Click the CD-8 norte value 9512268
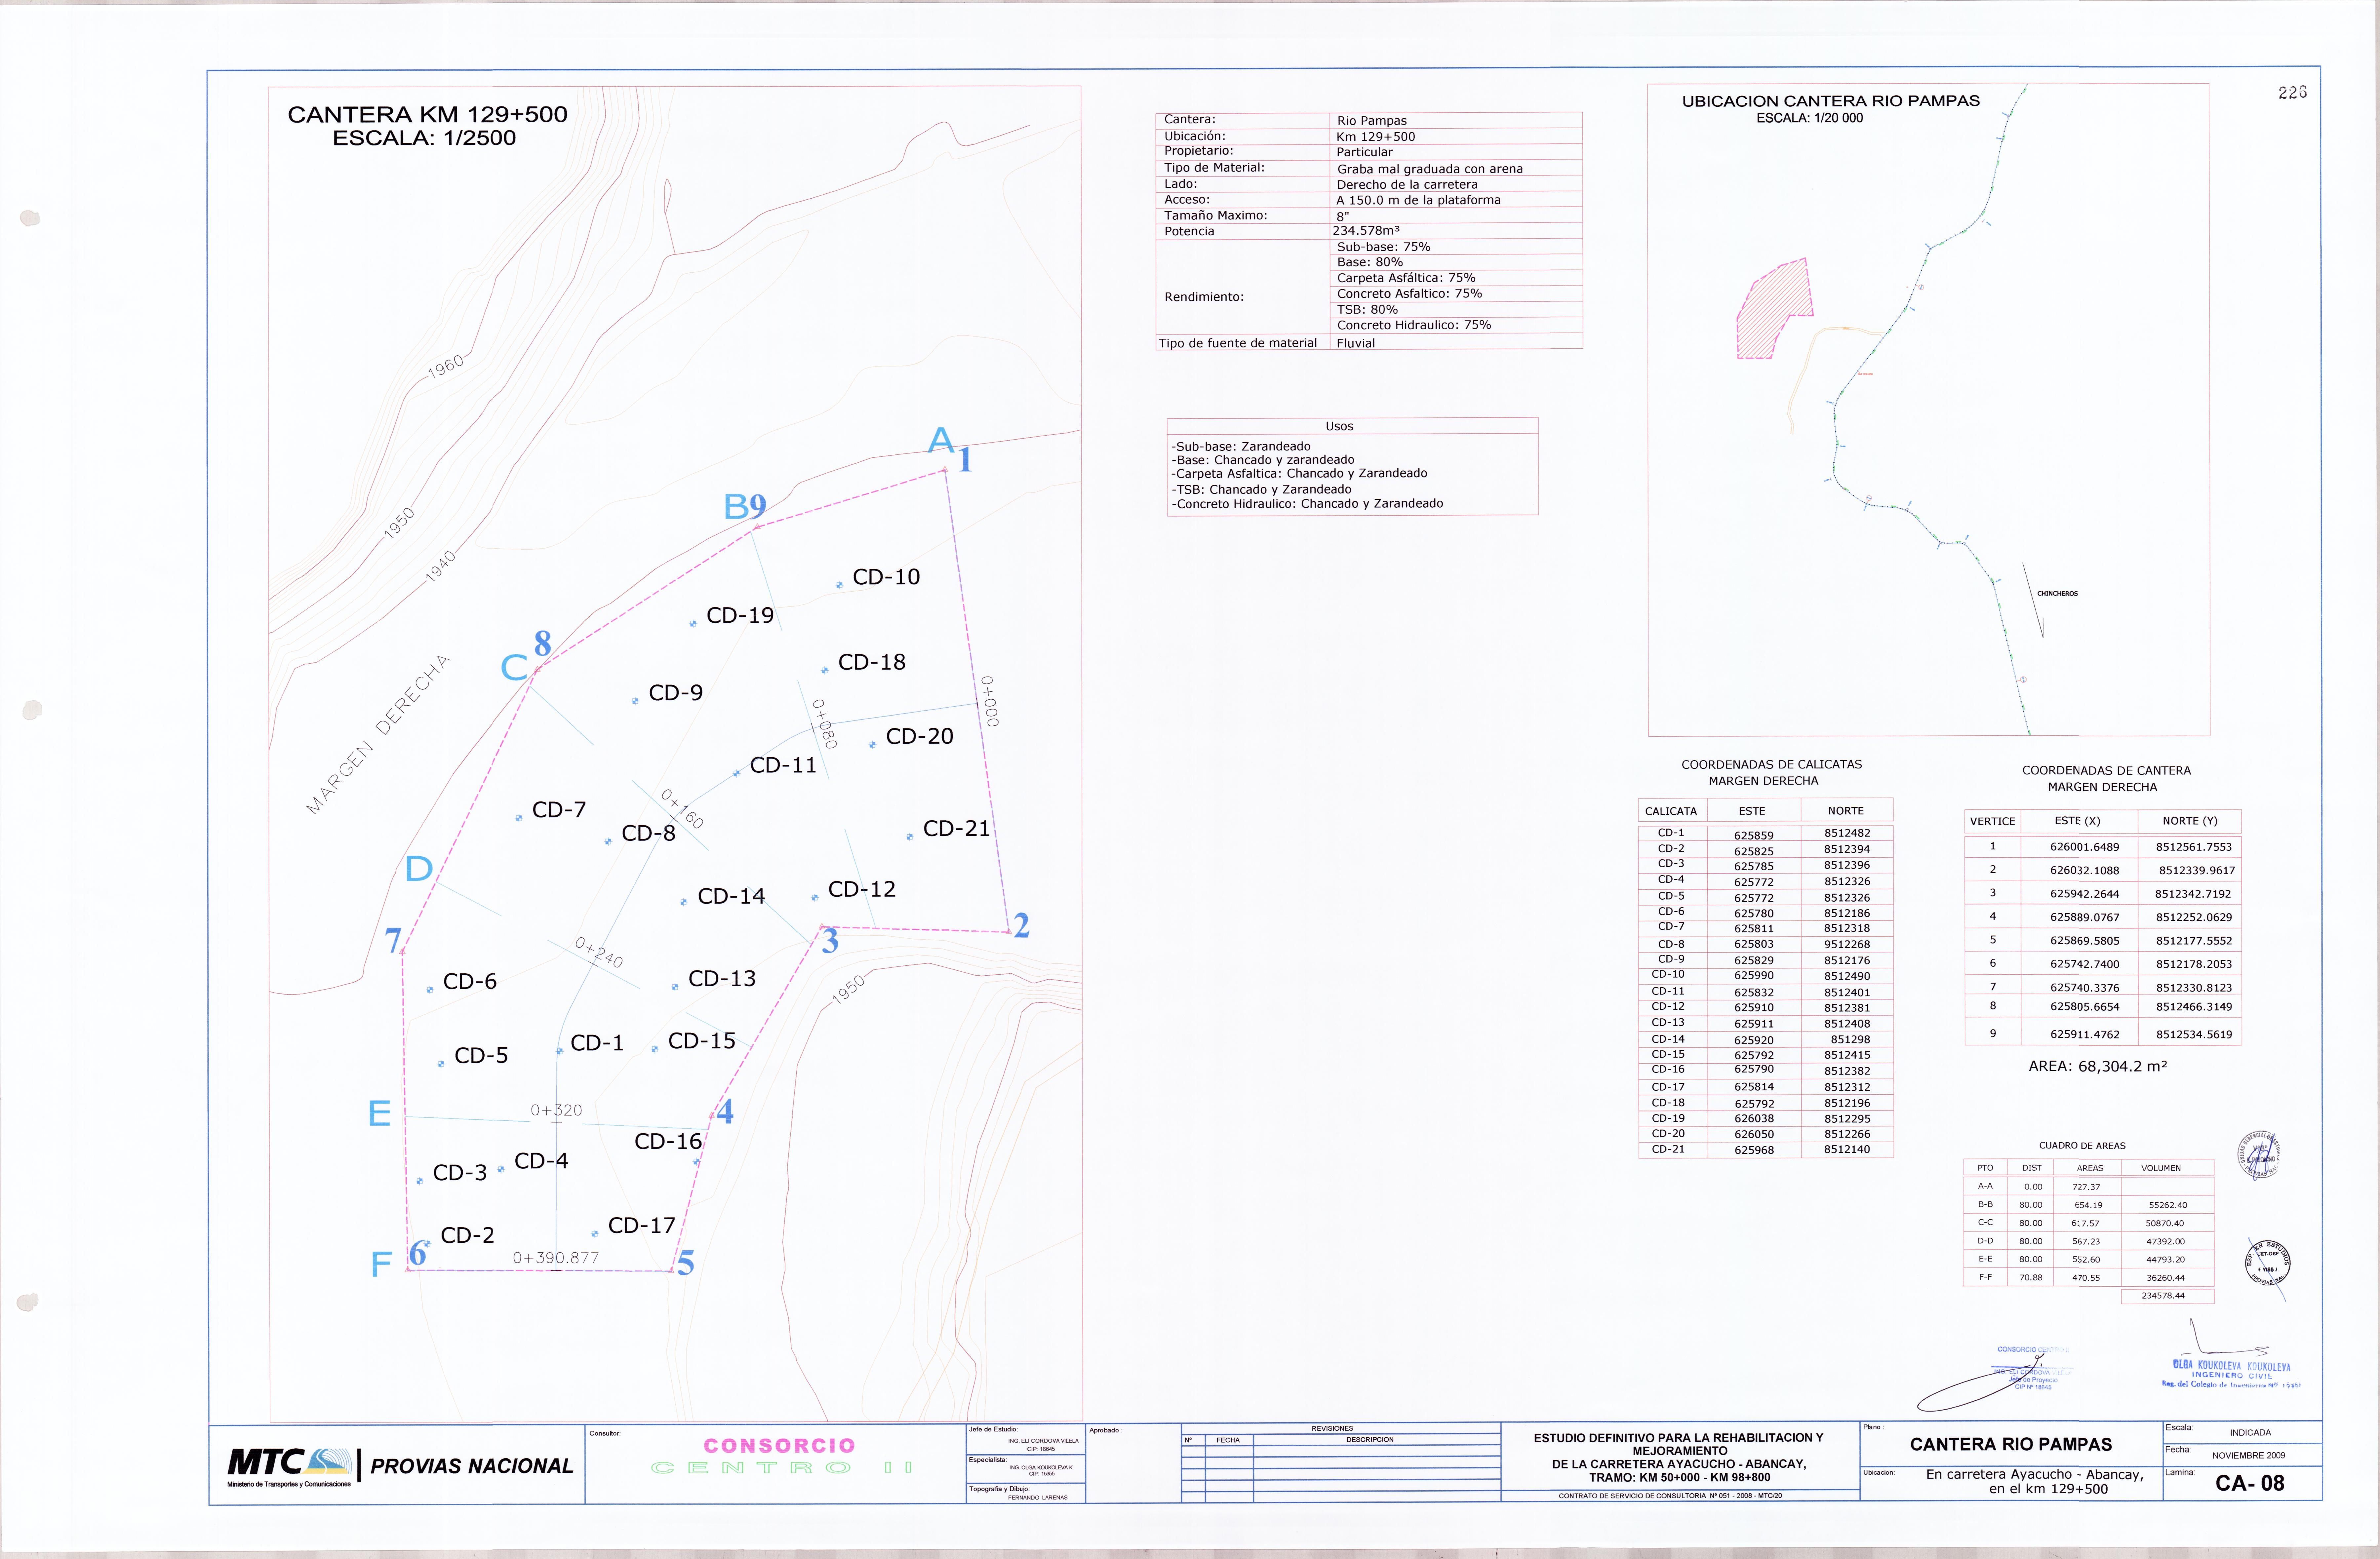The height and width of the screenshot is (1559, 2380). coord(1847,944)
